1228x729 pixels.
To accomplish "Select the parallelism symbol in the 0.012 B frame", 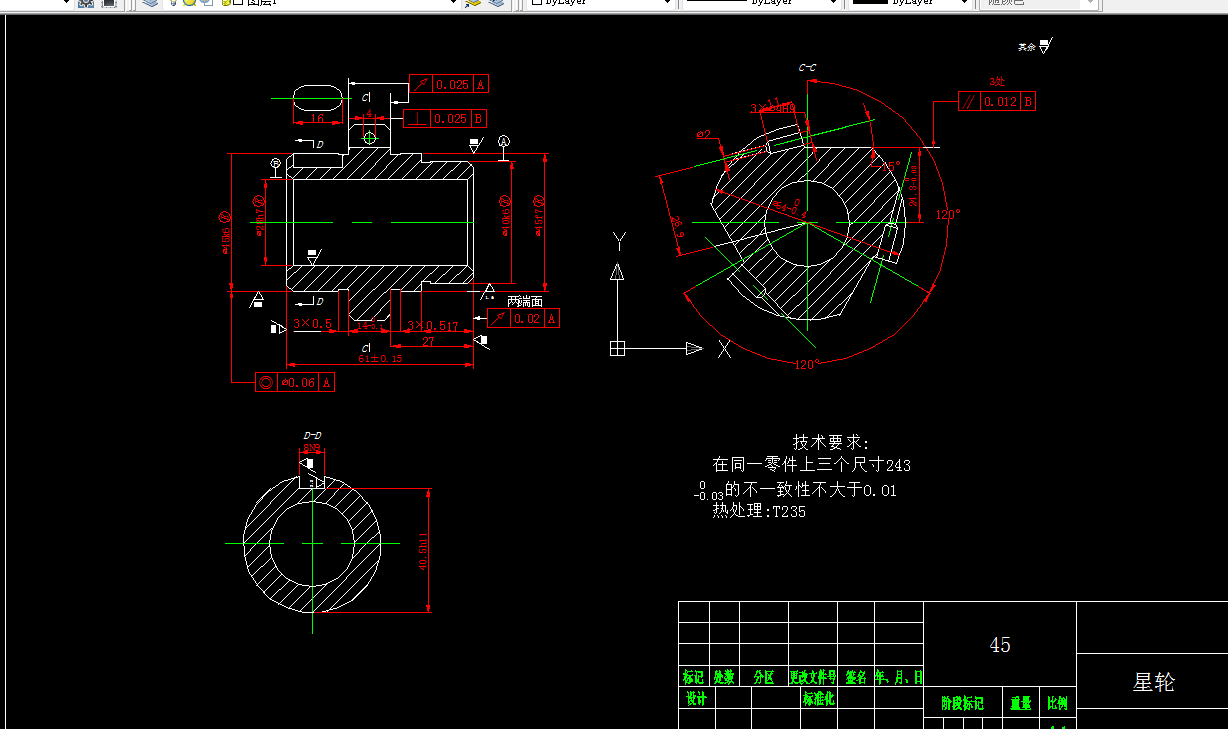I will [x=969, y=101].
